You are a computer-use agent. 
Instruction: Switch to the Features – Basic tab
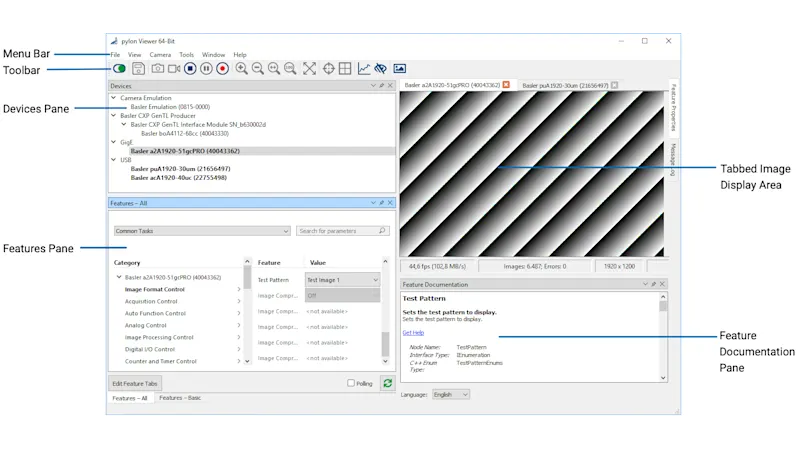tap(180, 398)
